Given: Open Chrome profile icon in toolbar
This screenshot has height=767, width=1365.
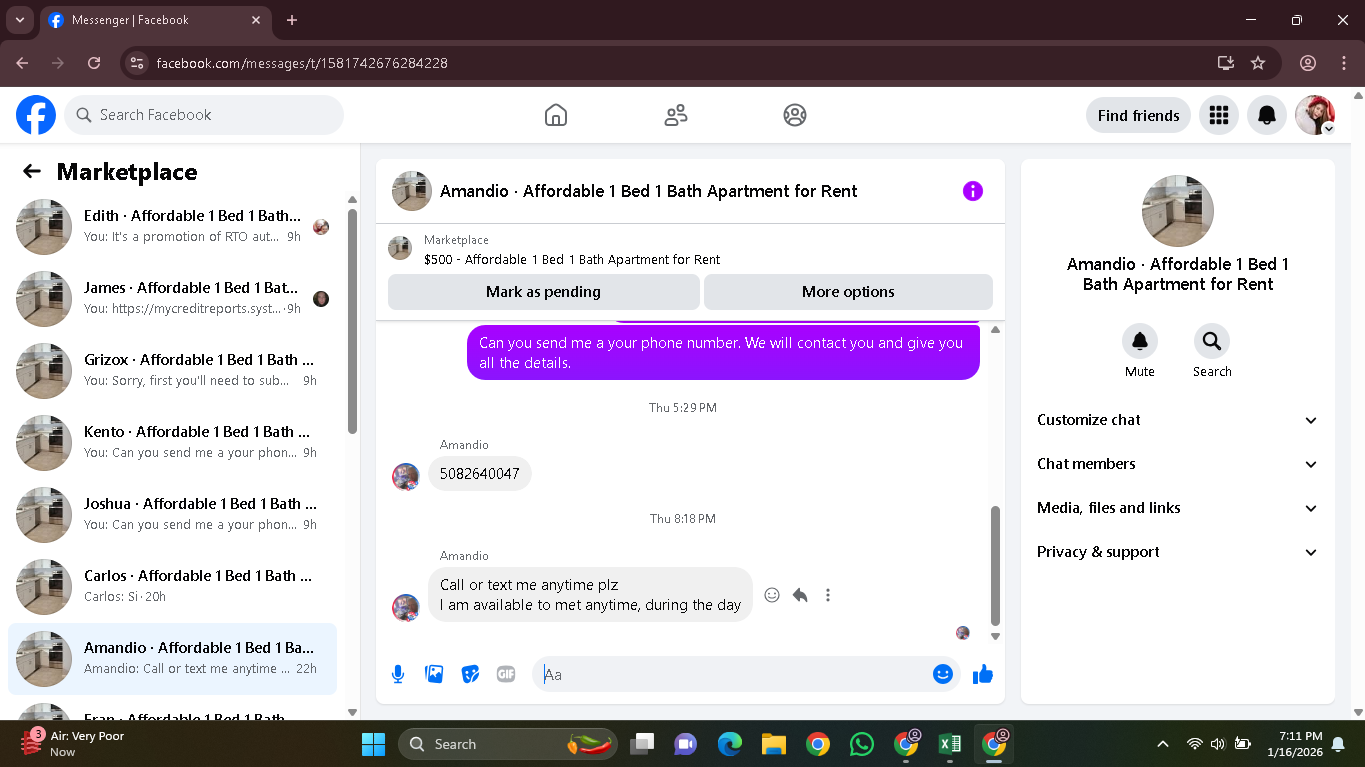Looking at the screenshot, I should click(1308, 63).
